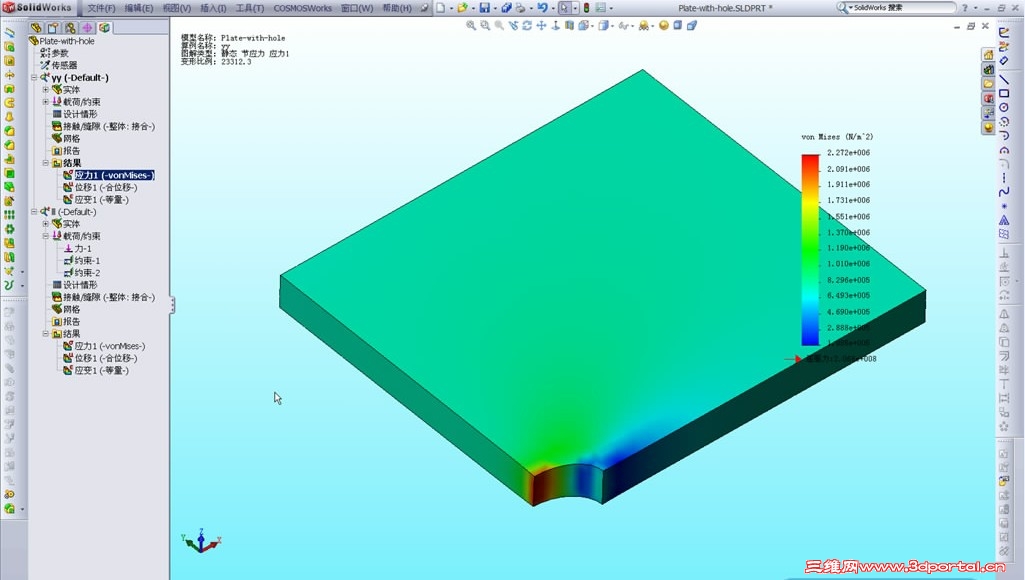Click the golden sphere RealView icon
The width and height of the screenshot is (1025, 580).
point(664,26)
